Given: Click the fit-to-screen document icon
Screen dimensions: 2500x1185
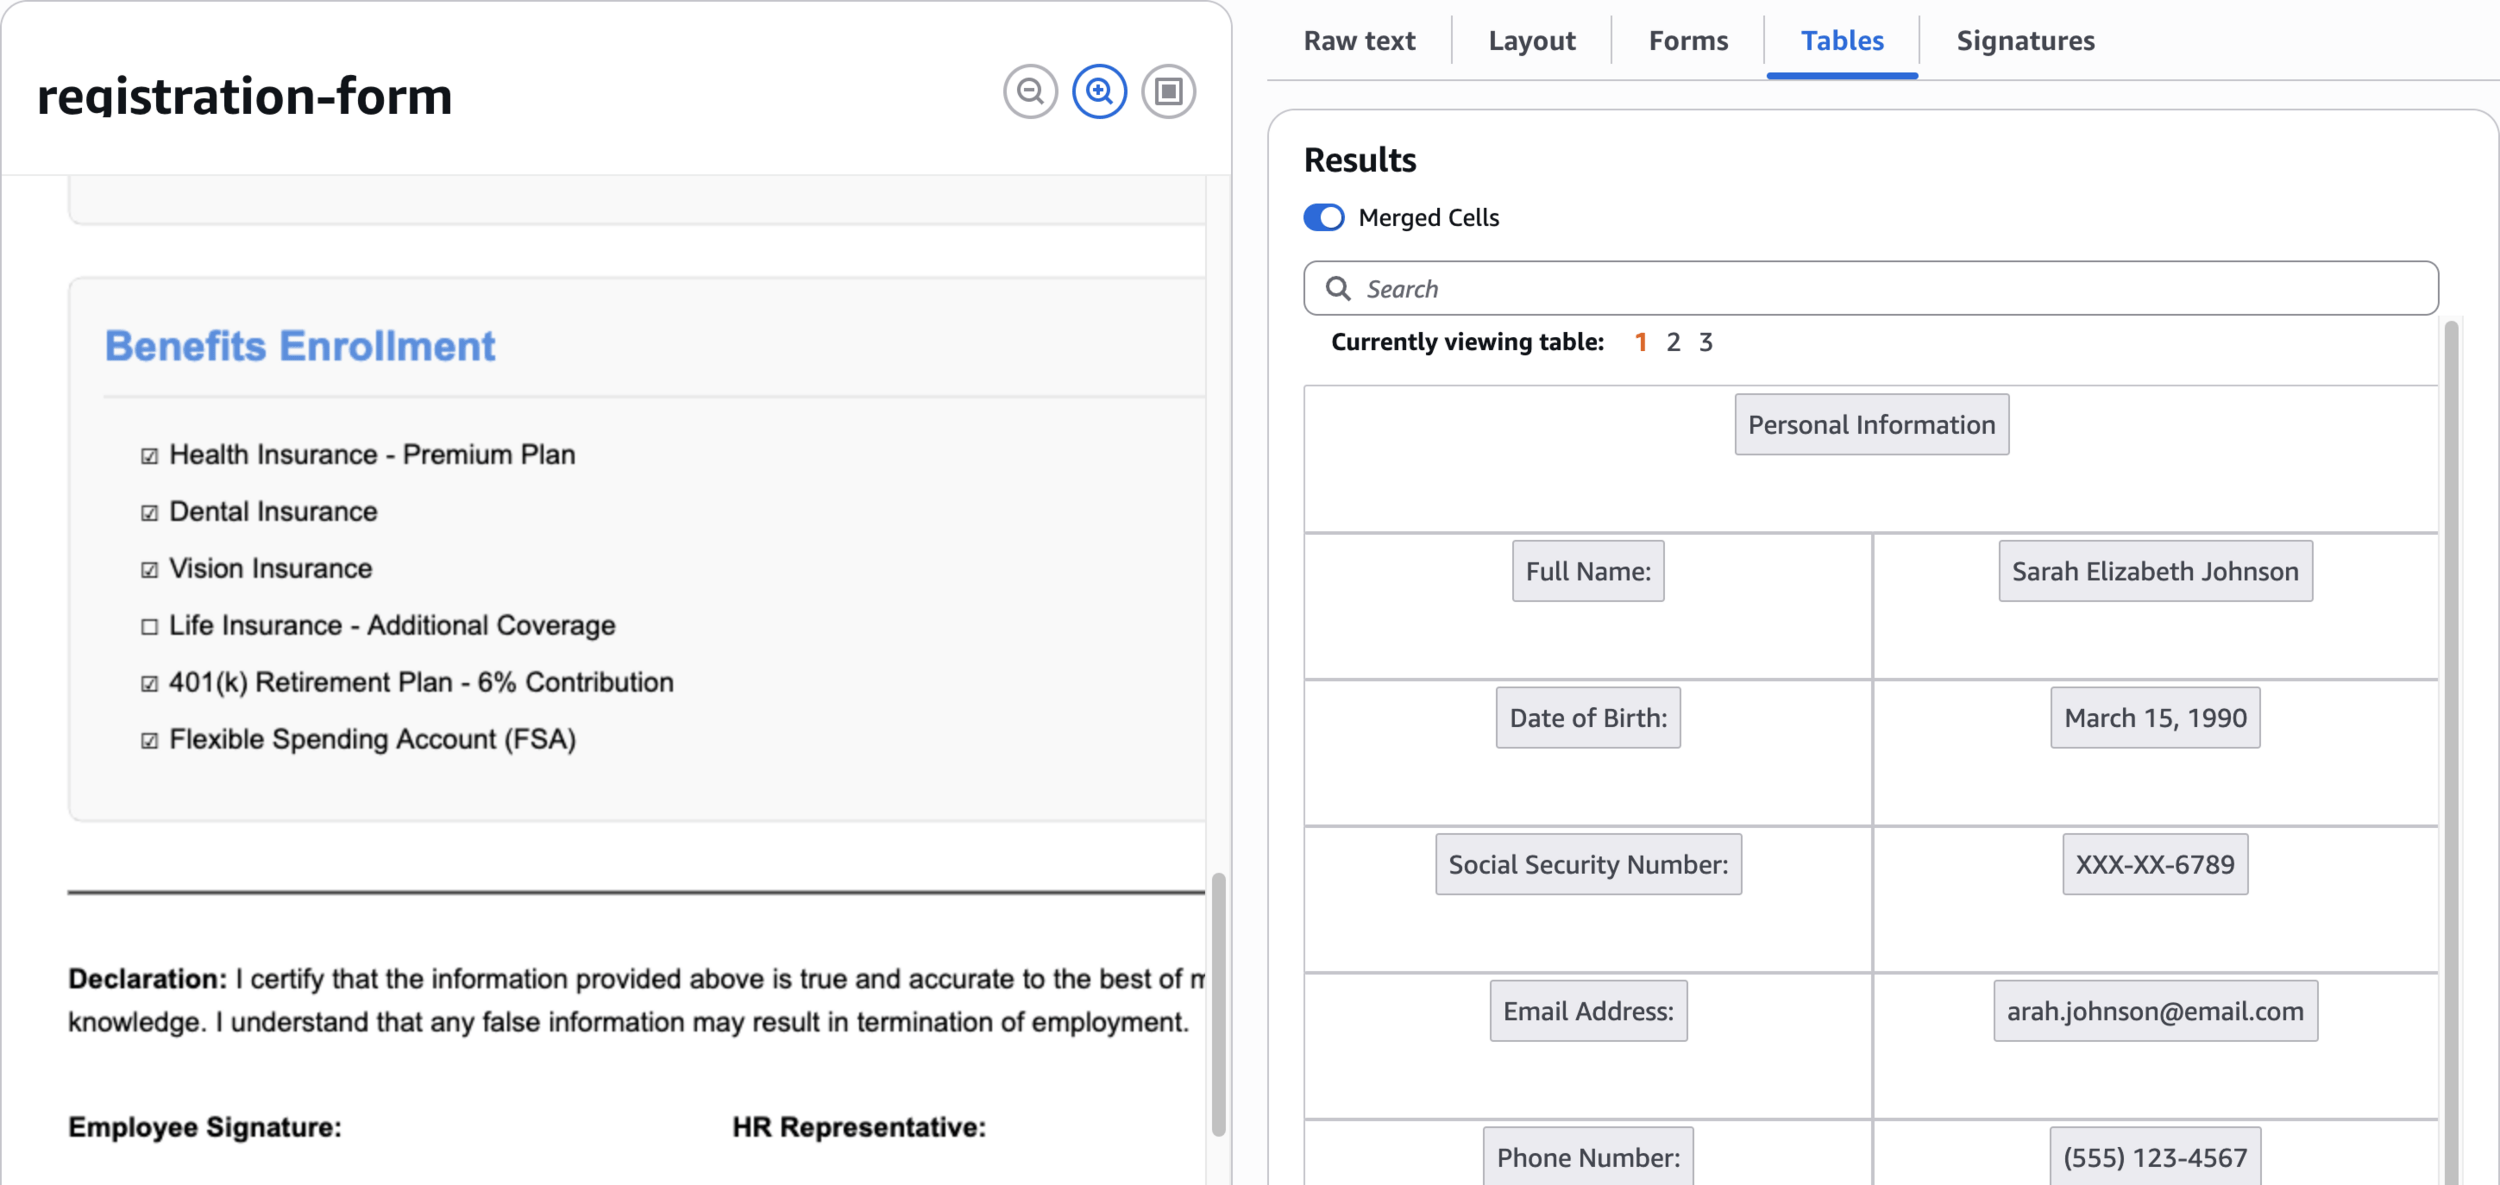Looking at the screenshot, I should (x=1168, y=92).
